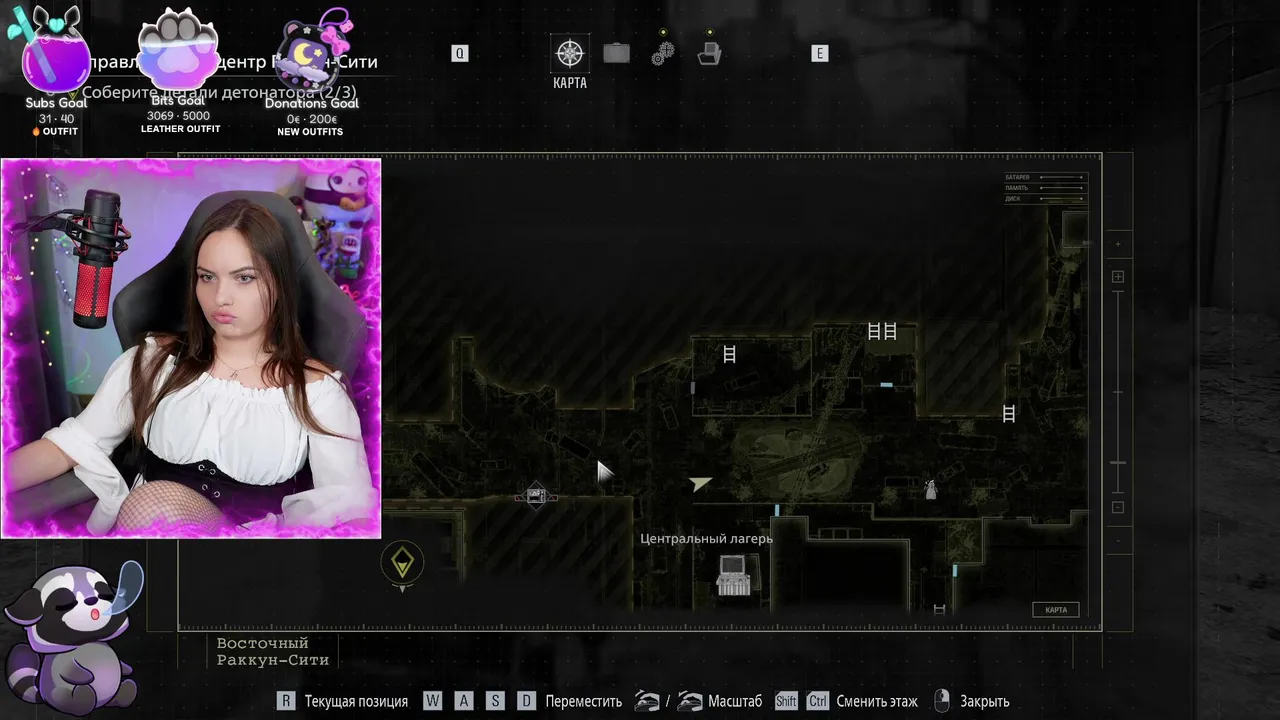The image size is (1280, 720).
Task: Click the Bits Goal paw icon
Action: click(178, 48)
